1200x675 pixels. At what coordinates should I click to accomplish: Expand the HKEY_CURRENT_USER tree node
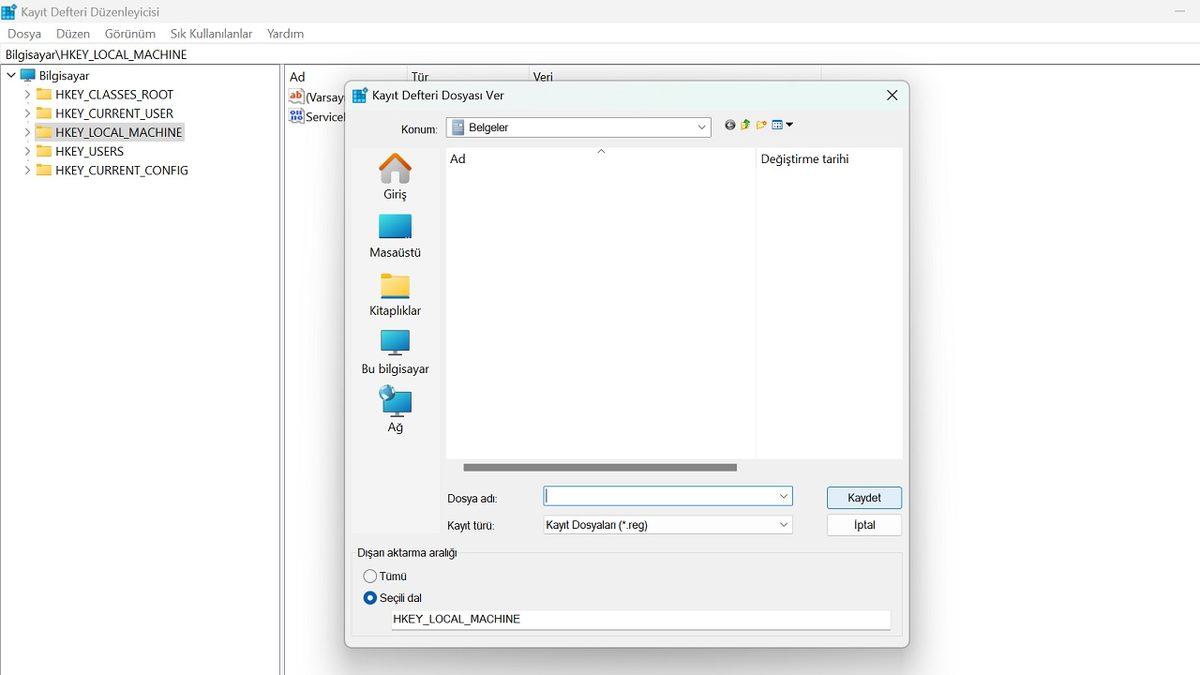[27, 113]
